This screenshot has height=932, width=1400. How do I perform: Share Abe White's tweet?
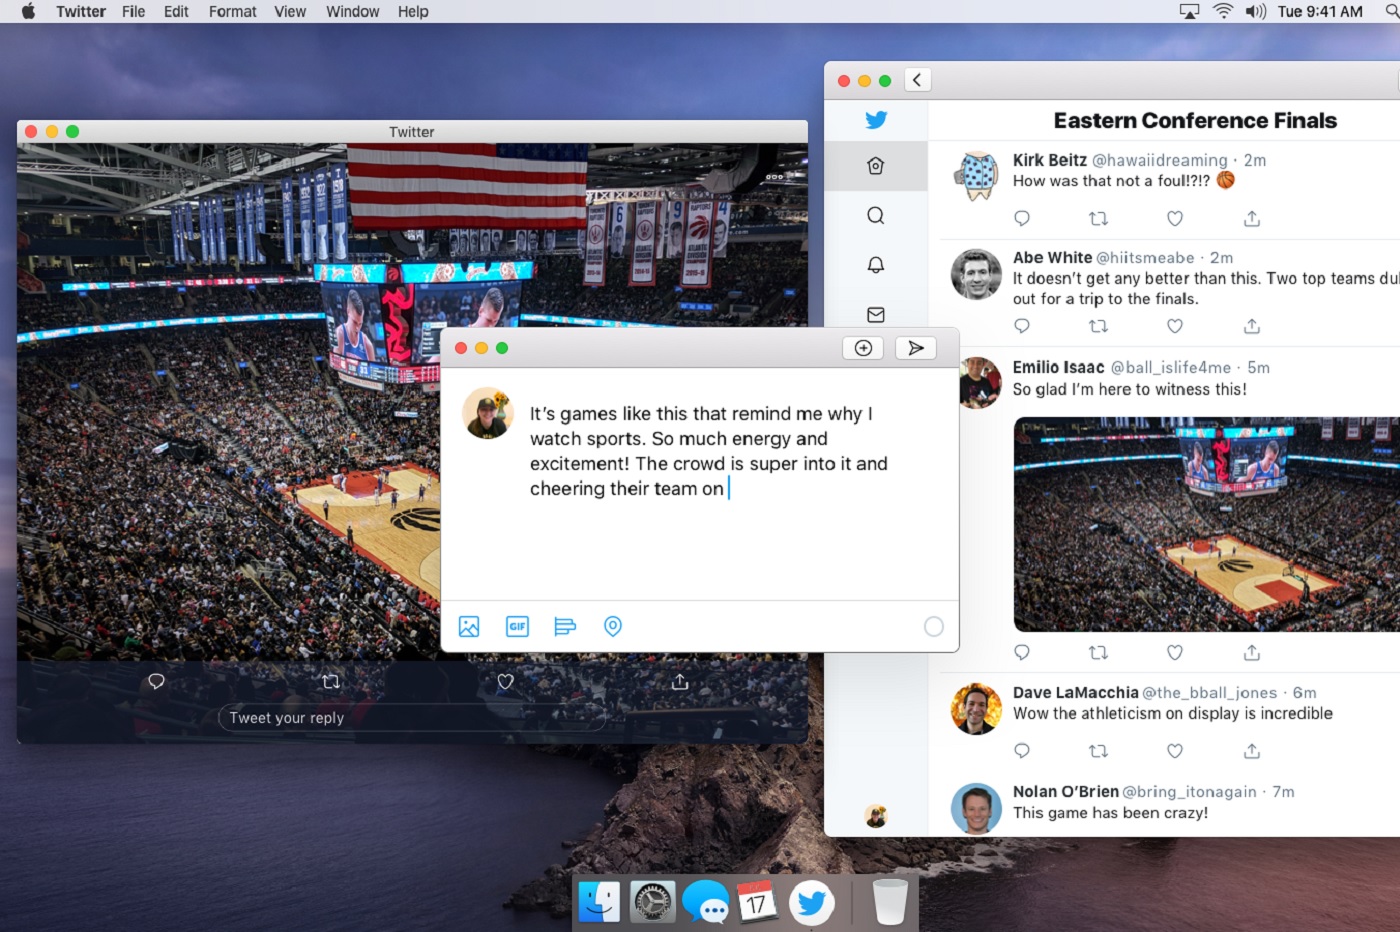click(x=1252, y=326)
